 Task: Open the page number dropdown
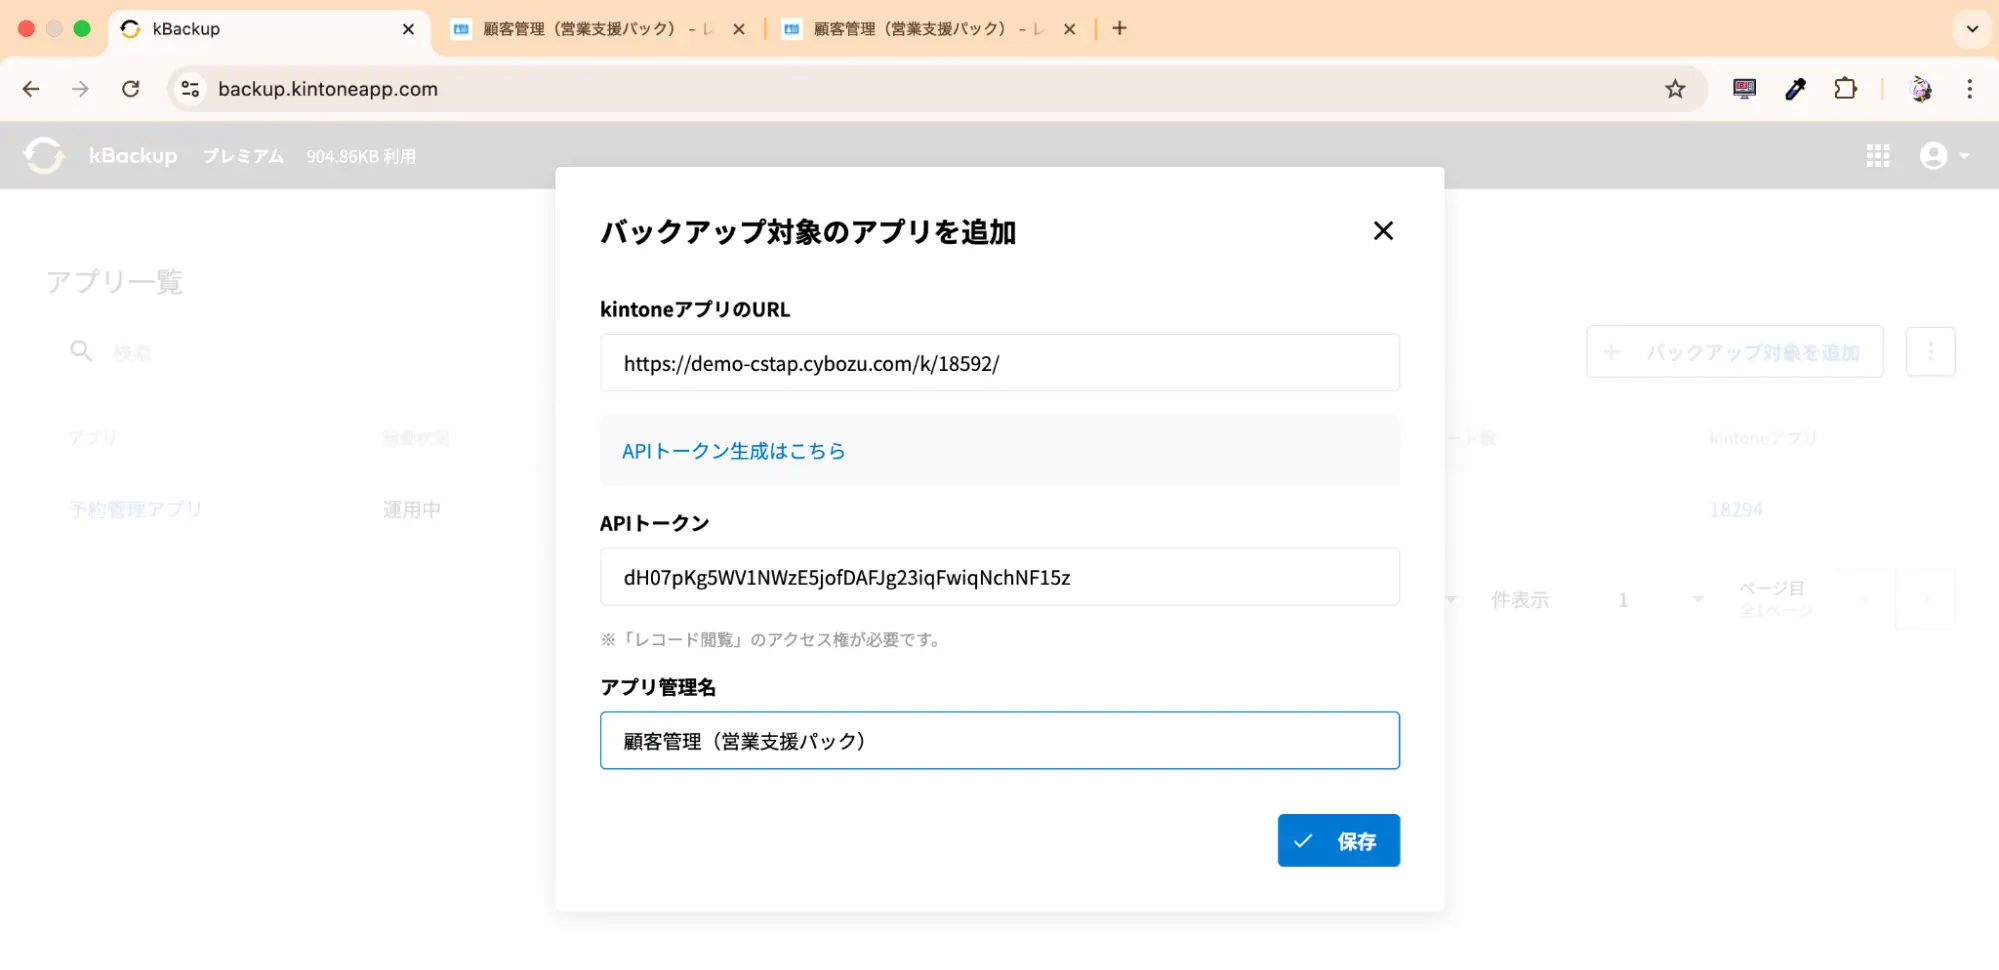[x=1660, y=599]
